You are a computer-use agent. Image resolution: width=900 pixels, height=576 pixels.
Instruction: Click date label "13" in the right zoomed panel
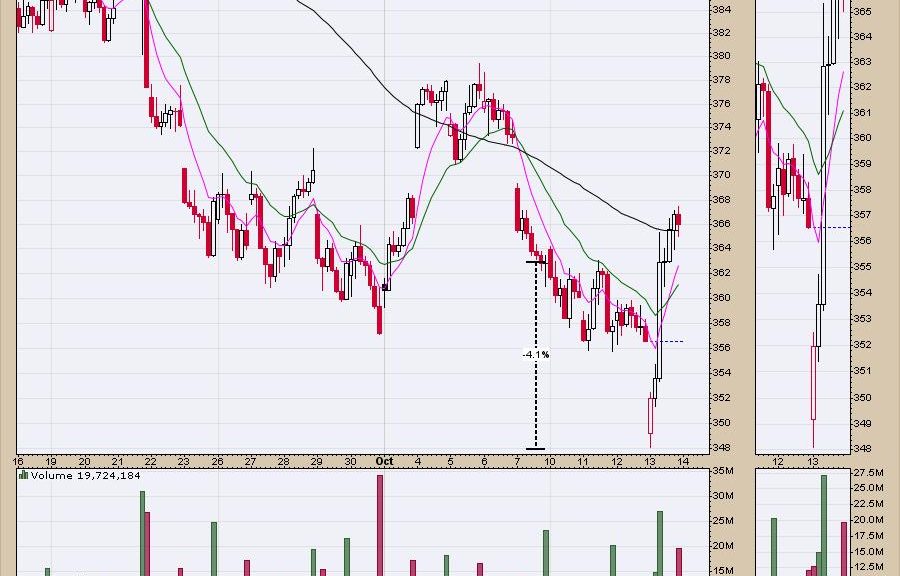click(813, 462)
